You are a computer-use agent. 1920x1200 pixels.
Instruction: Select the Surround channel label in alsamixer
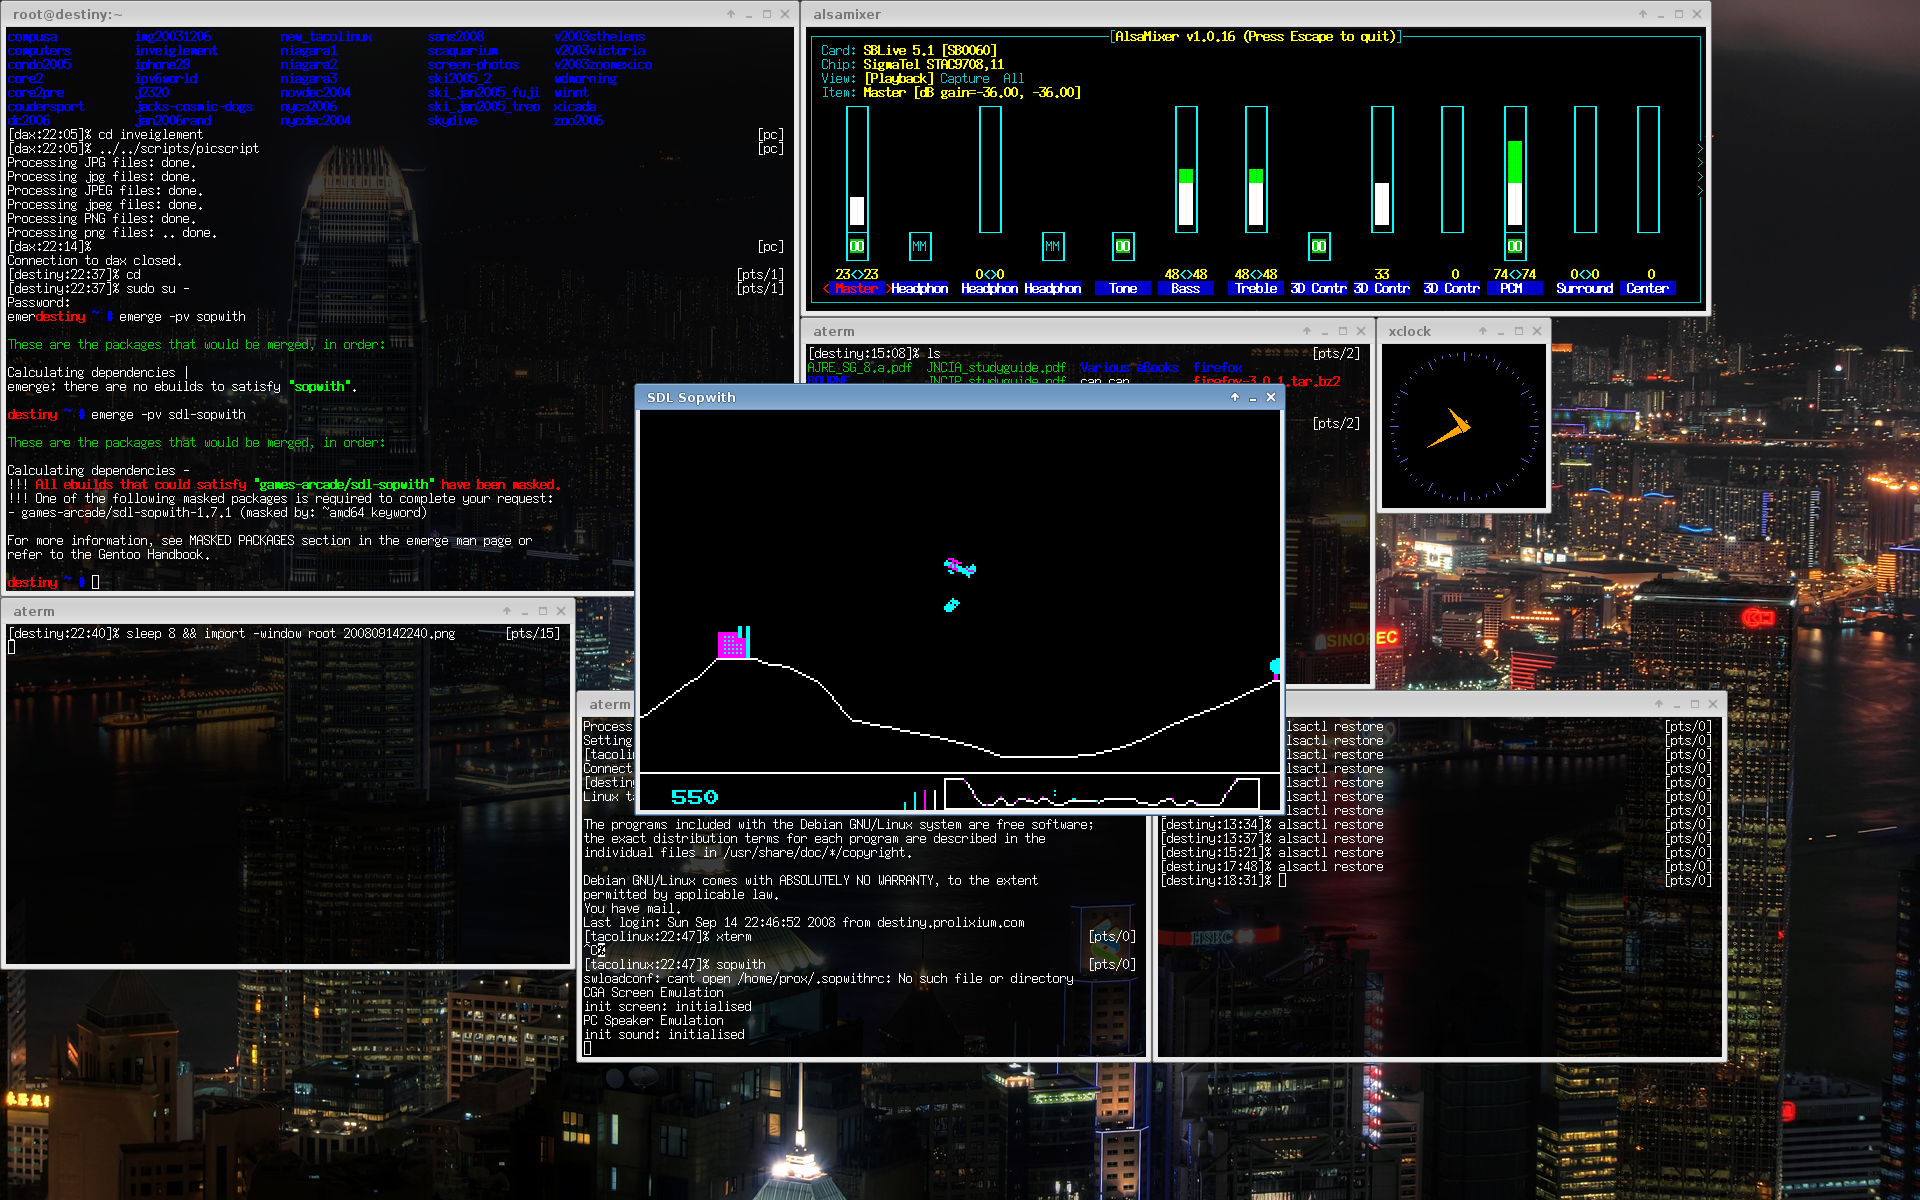[x=1585, y=288]
